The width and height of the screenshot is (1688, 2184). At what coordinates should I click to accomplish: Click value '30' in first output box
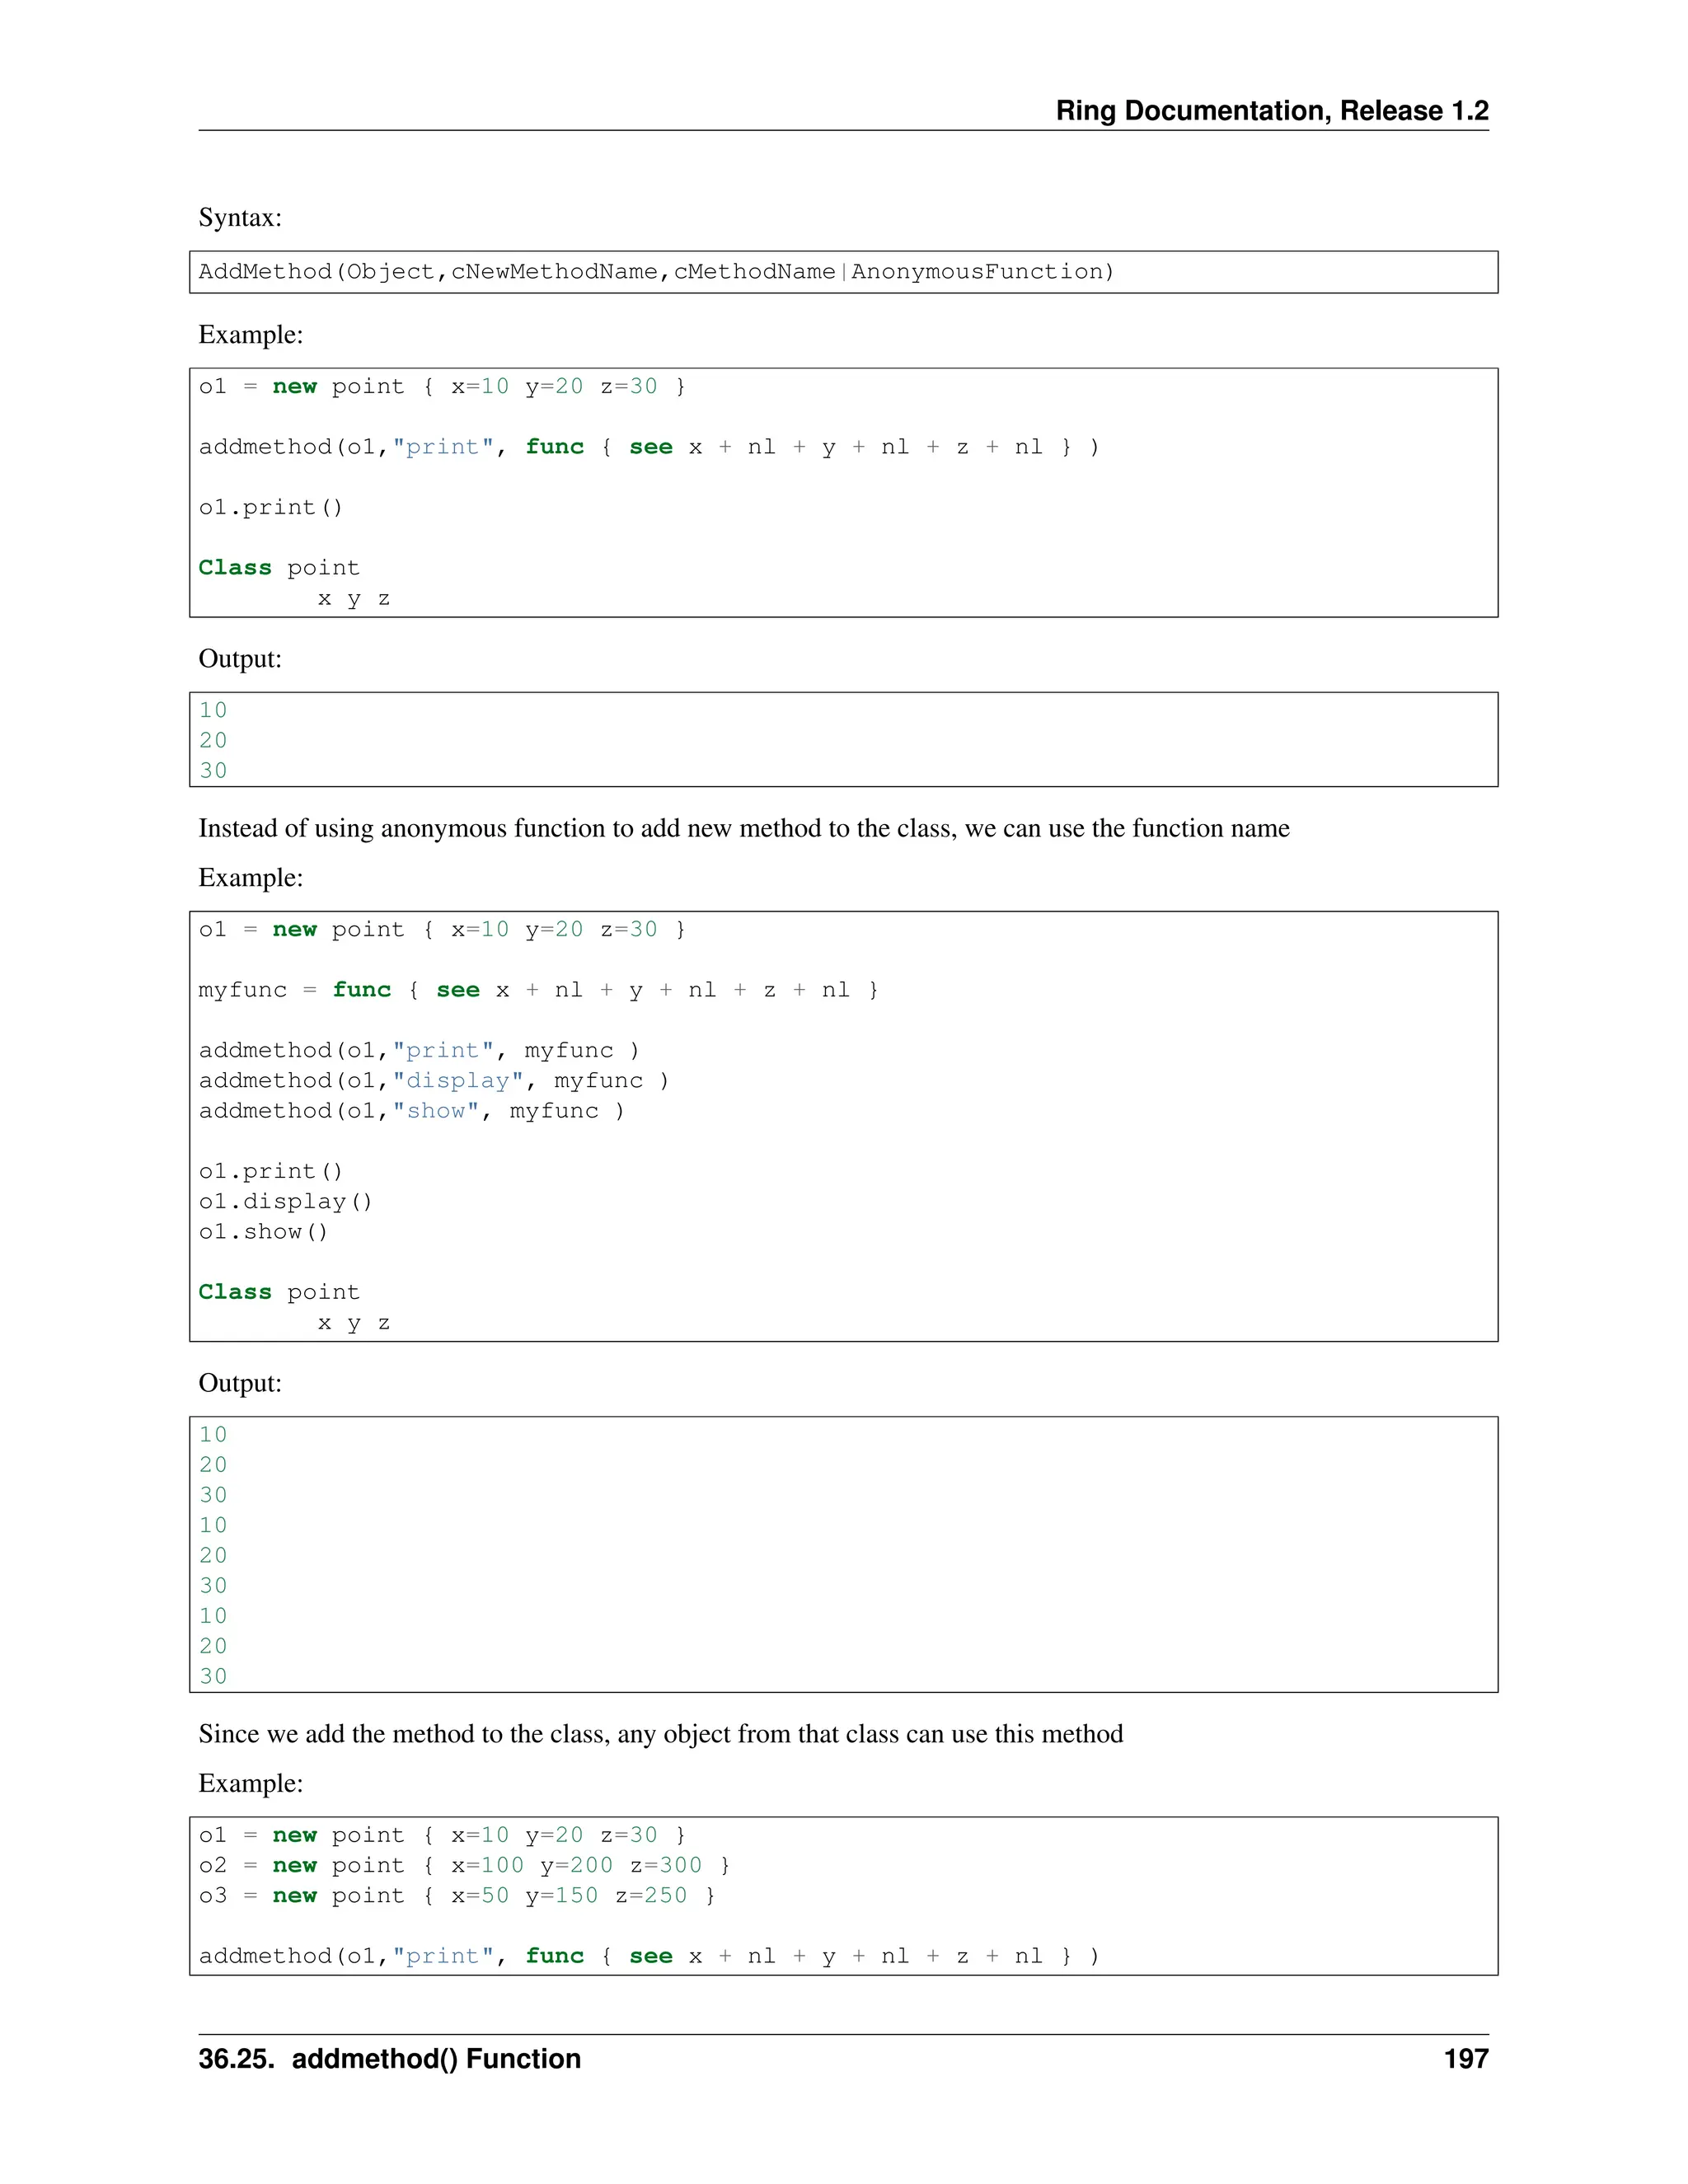213,771
